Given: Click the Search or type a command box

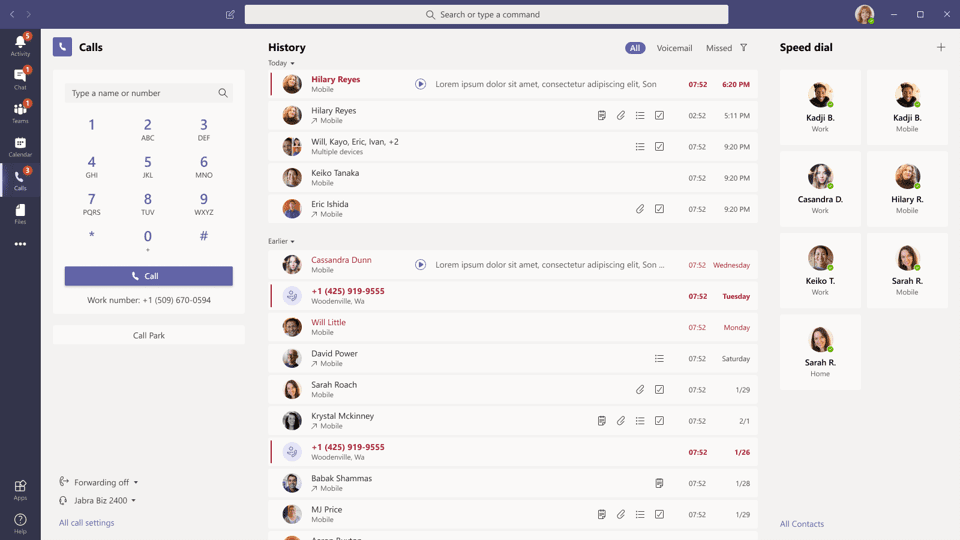Looking at the screenshot, I should (487, 14).
